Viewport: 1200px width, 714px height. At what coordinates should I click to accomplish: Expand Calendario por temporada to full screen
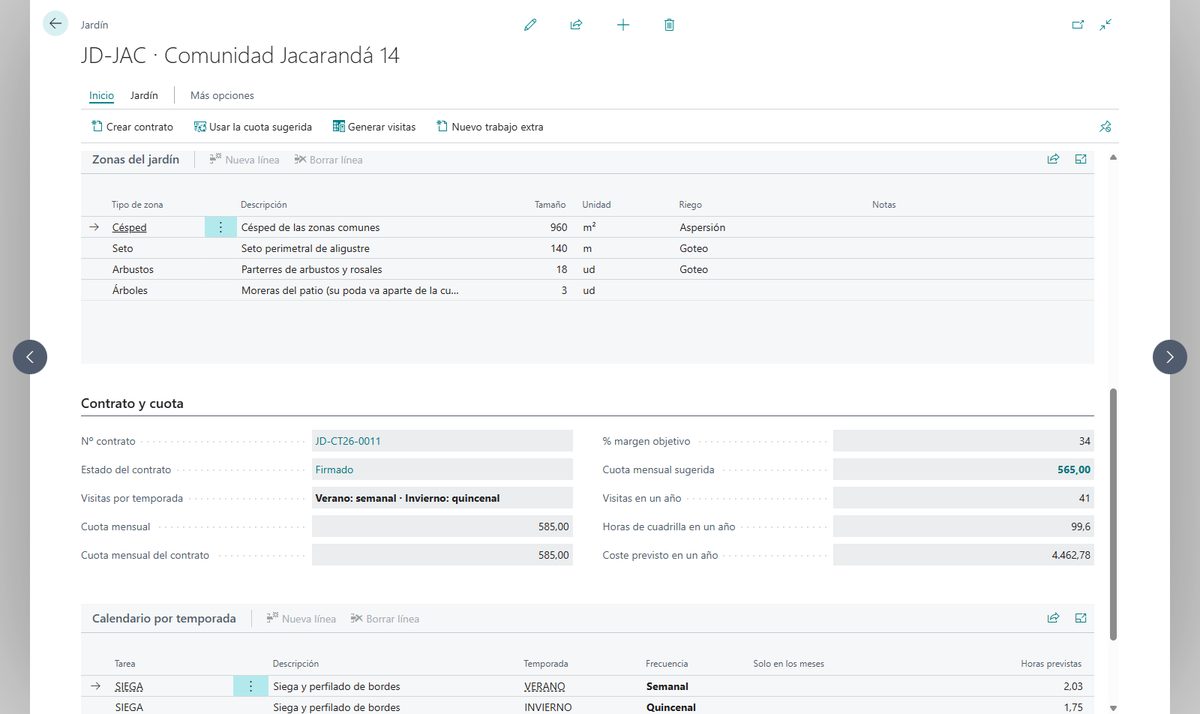(1081, 618)
